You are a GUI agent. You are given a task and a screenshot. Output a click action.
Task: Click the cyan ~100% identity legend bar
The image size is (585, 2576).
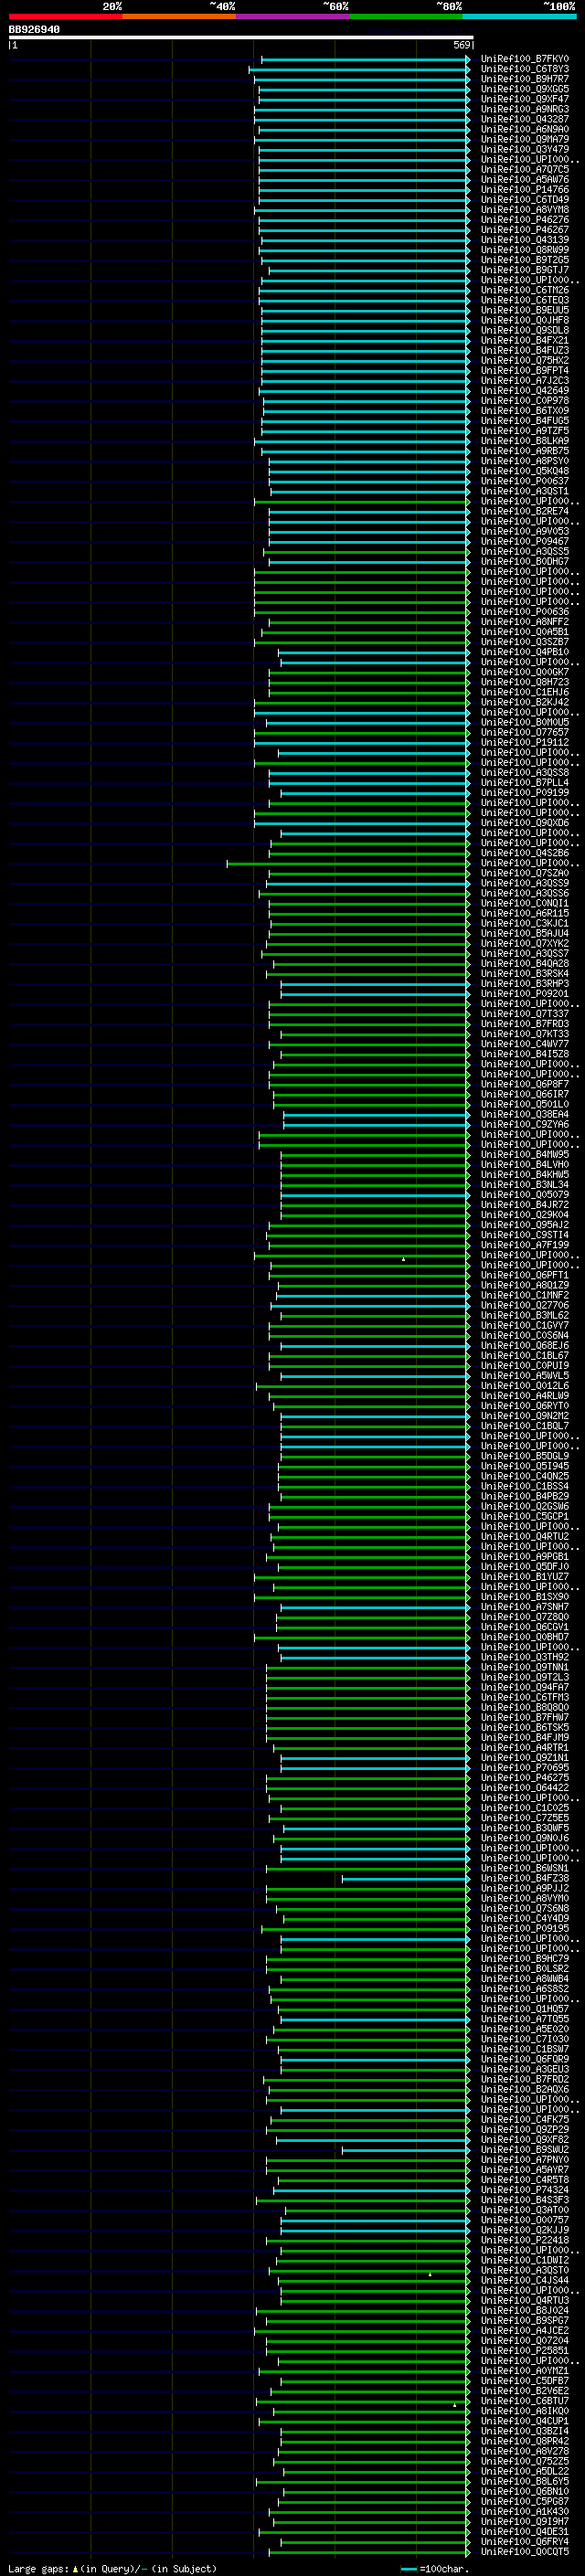(519, 17)
